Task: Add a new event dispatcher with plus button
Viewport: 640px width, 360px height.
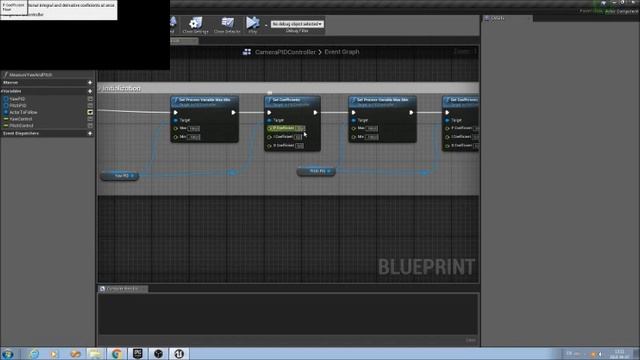Action: (x=90, y=133)
